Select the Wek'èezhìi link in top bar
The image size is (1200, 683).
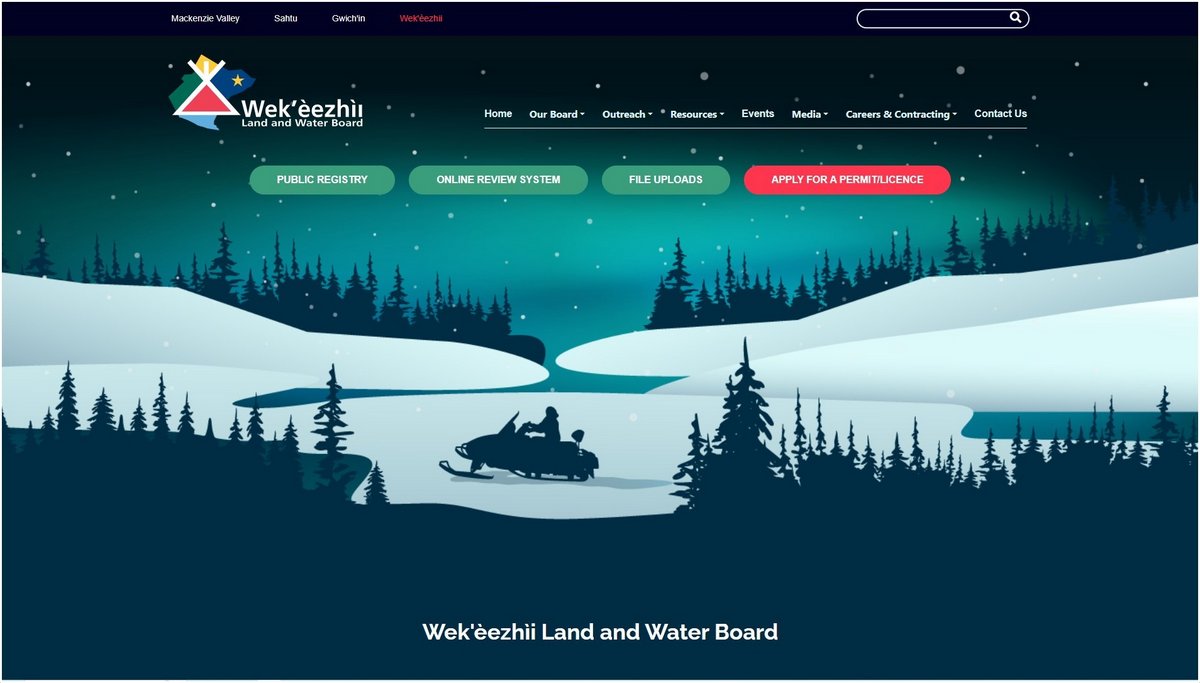click(421, 18)
